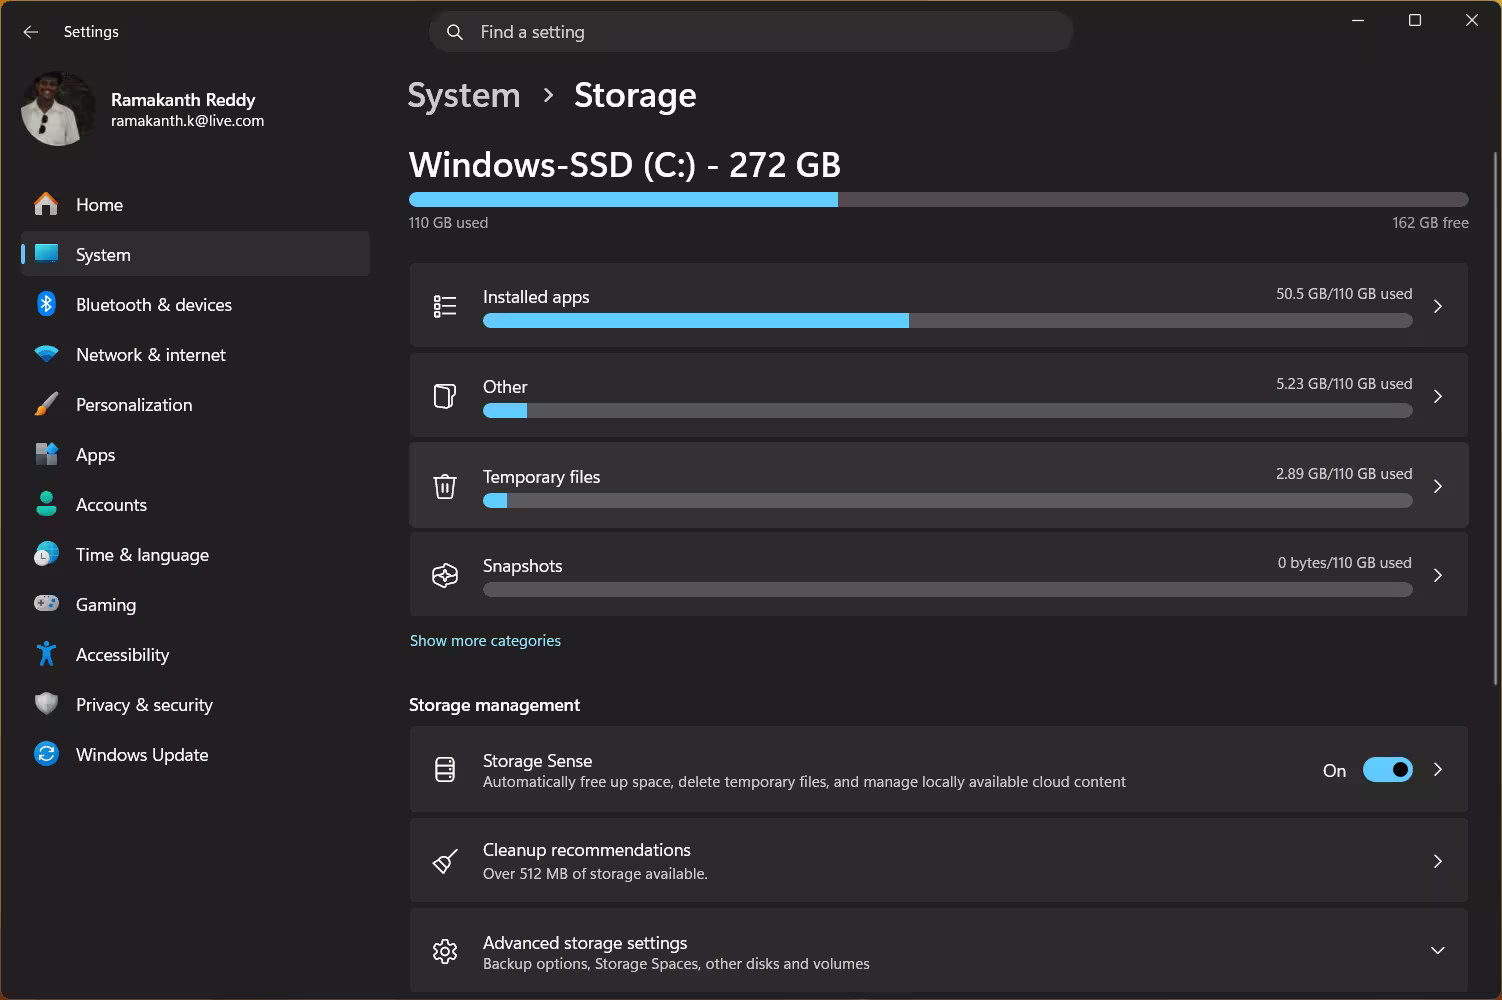Image resolution: width=1502 pixels, height=1000 pixels.
Task: Click the 2.89 GB/110 GB used text
Action: click(x=1344, y=474)
